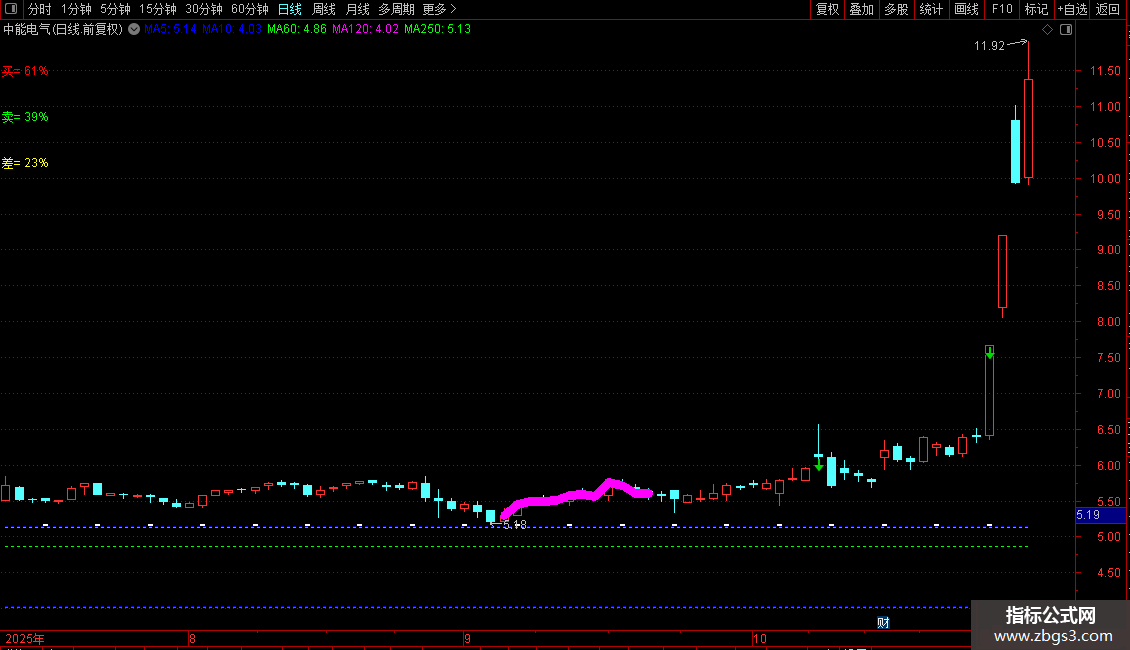Click the 叠加 overlay button
Screen dimensions: 1130x650
861,9
